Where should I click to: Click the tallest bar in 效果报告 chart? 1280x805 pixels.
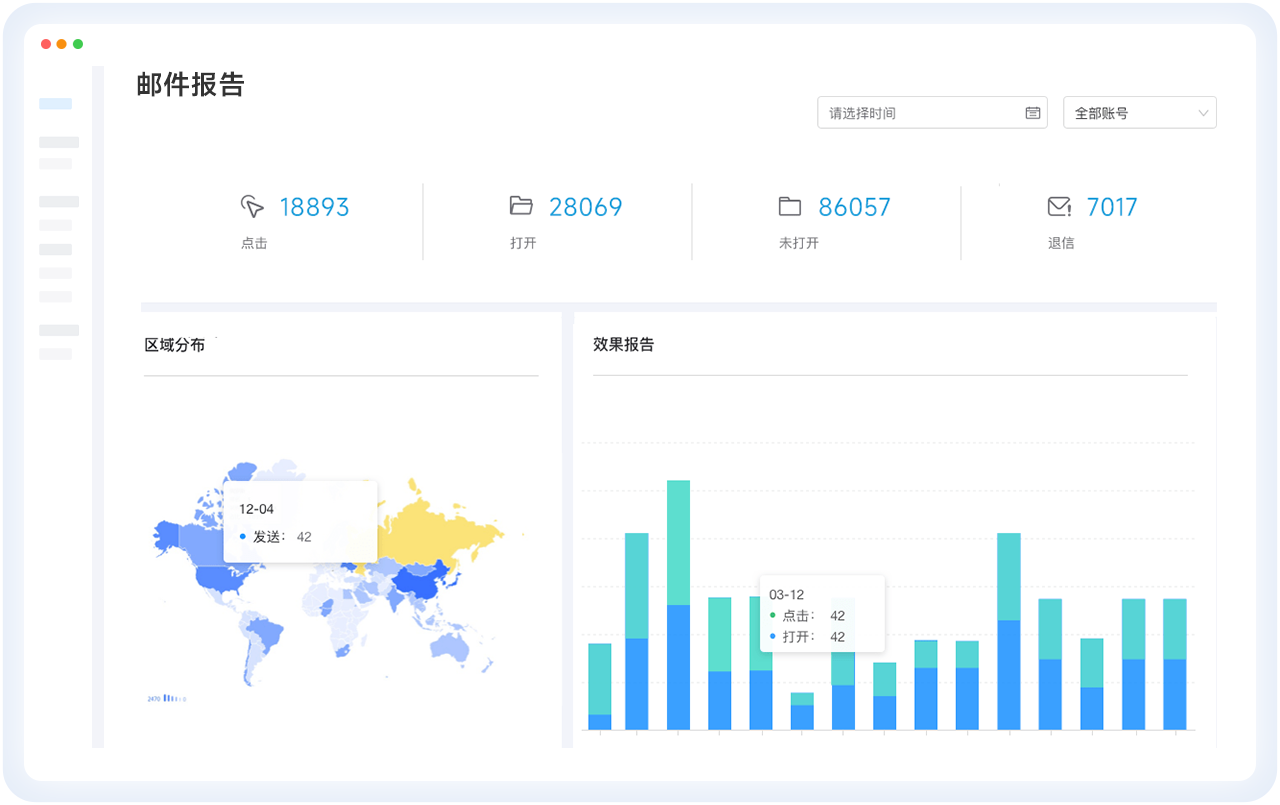pyautogui.click(x=678, y=604)
